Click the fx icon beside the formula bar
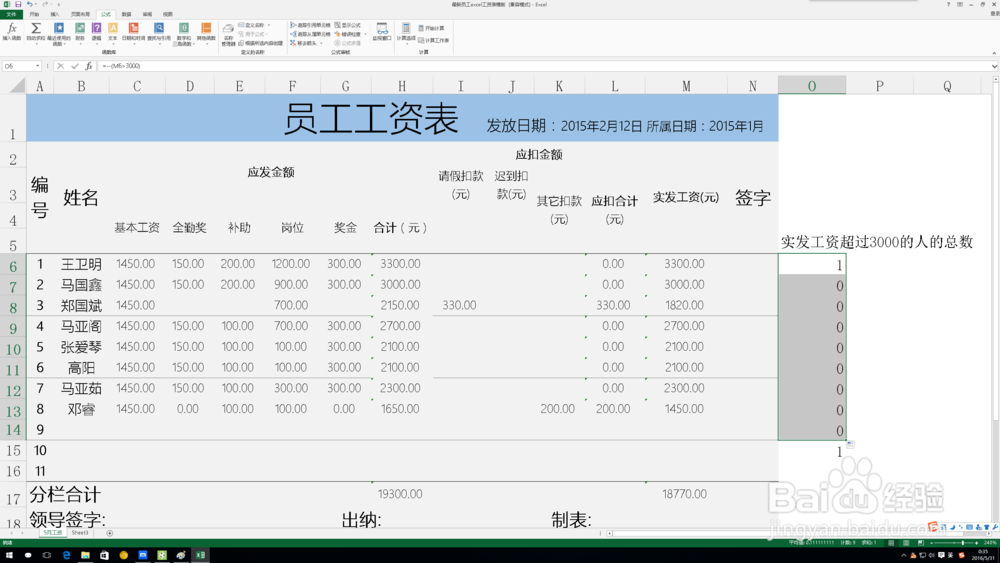Image resolution: width=1000 pixels, height=563 pixels. coord(89,66)
